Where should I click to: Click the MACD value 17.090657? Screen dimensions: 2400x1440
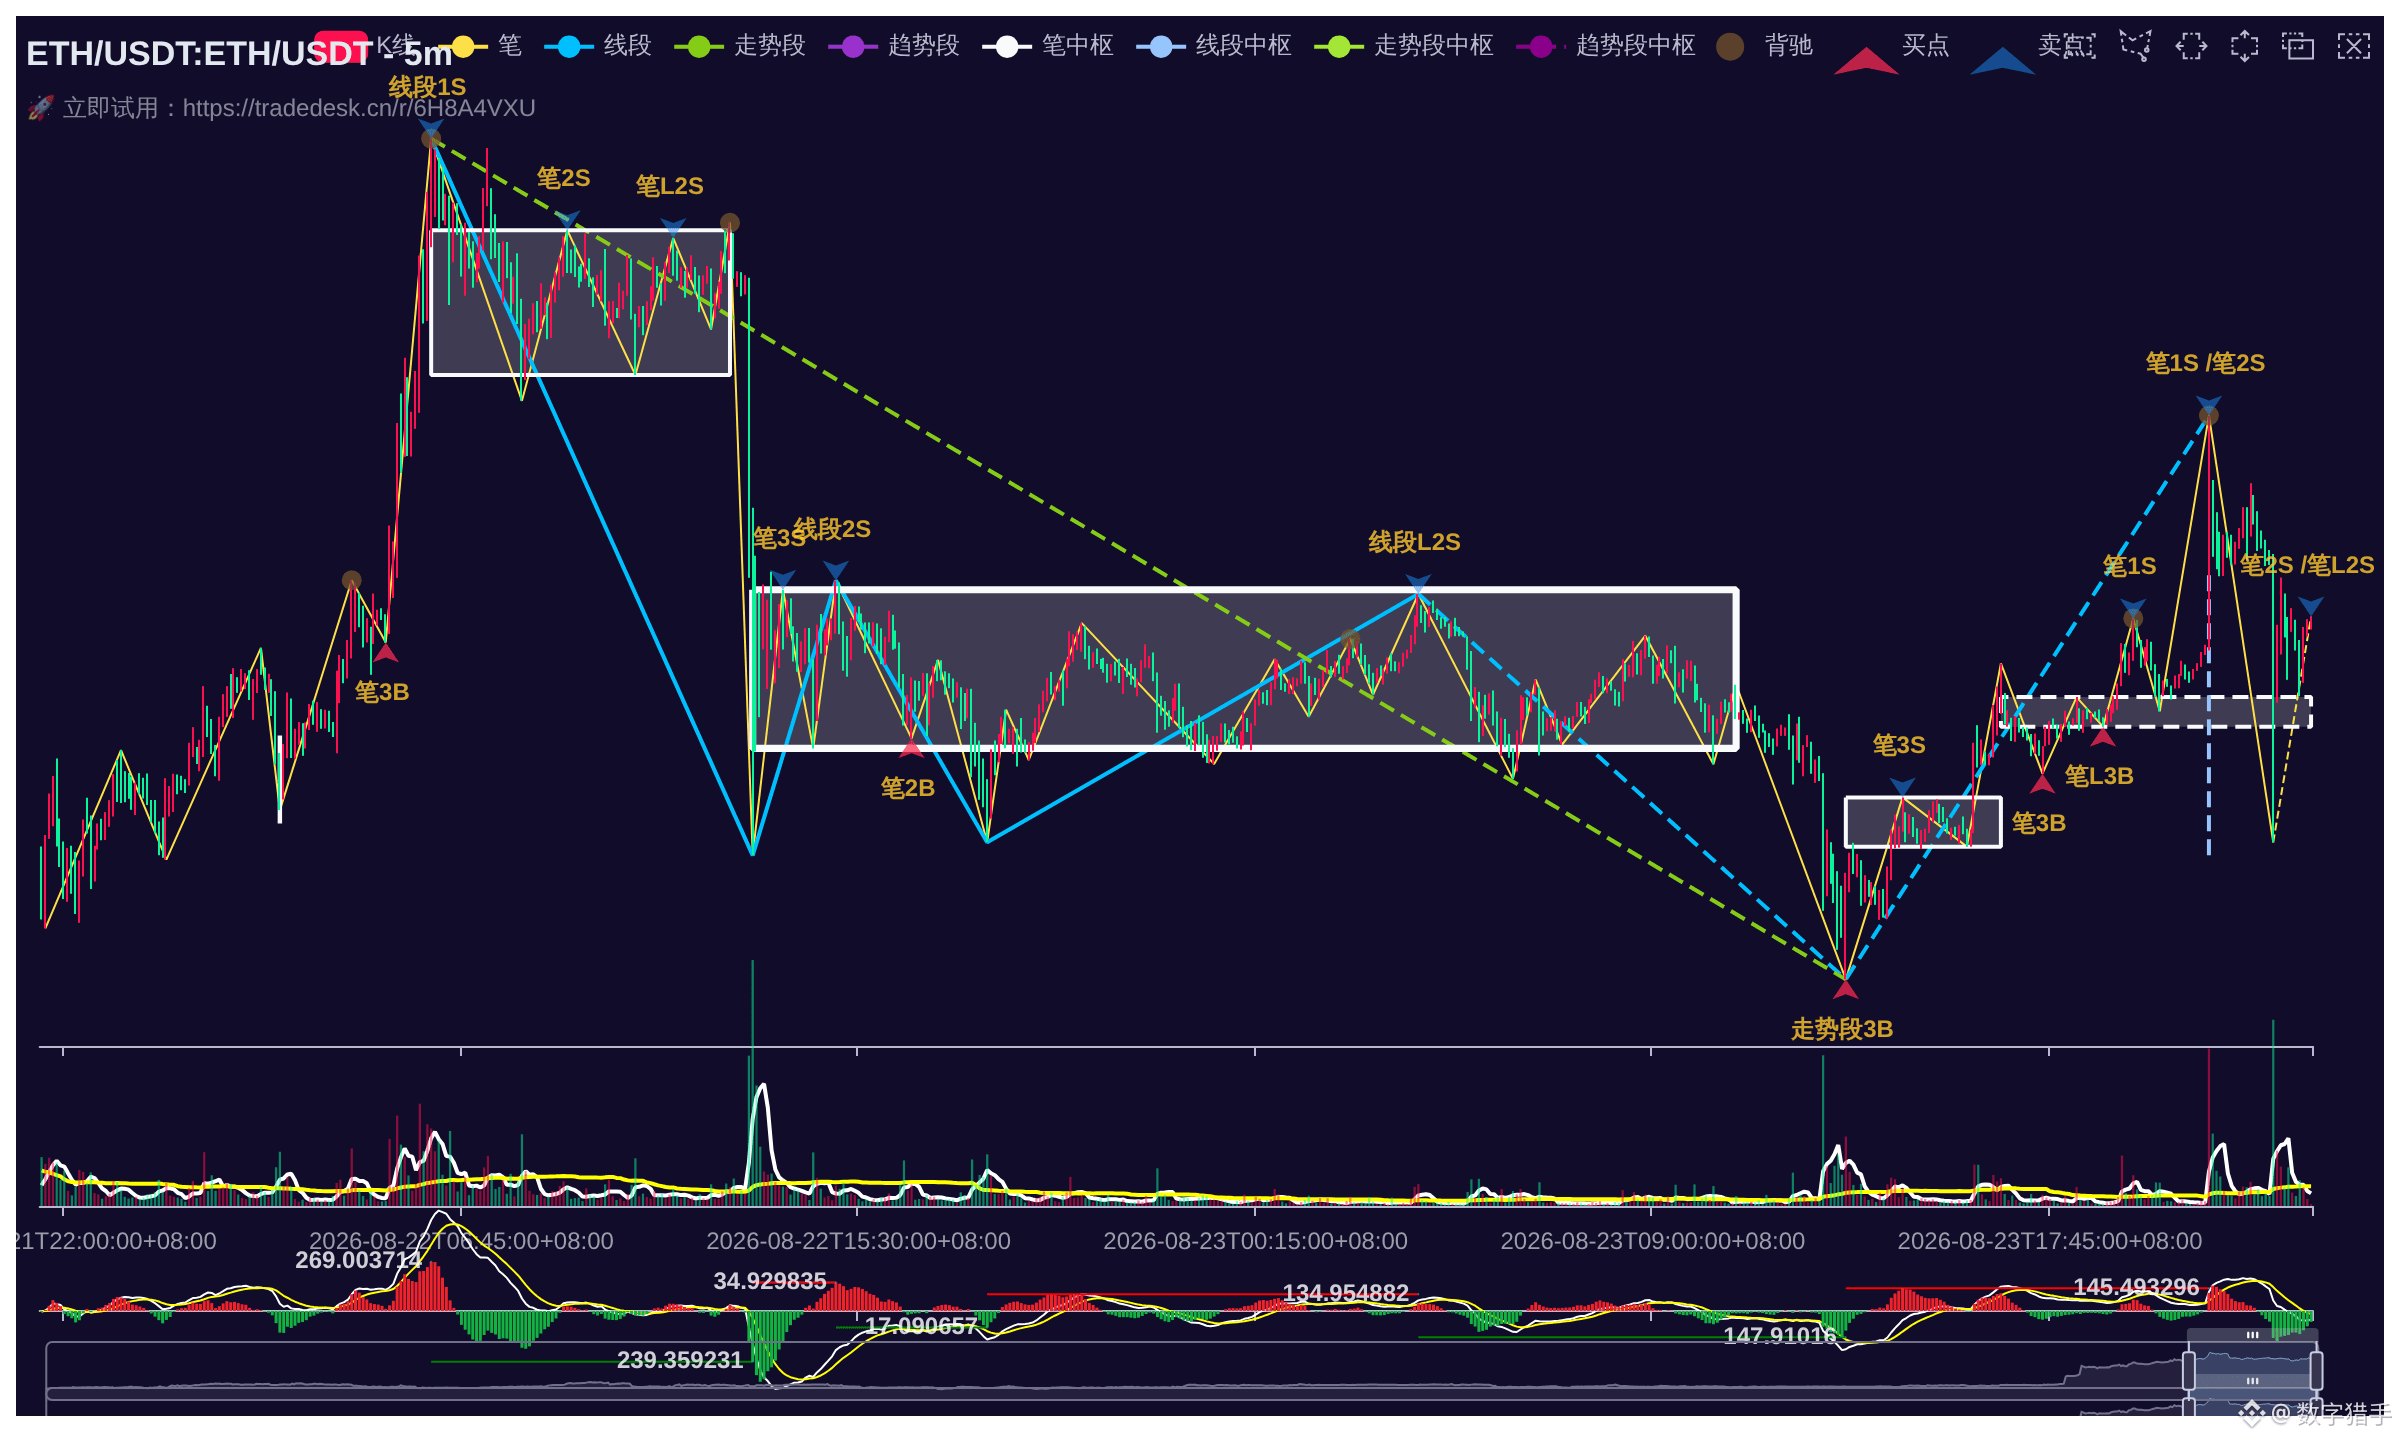click(x=921, y=1326)
